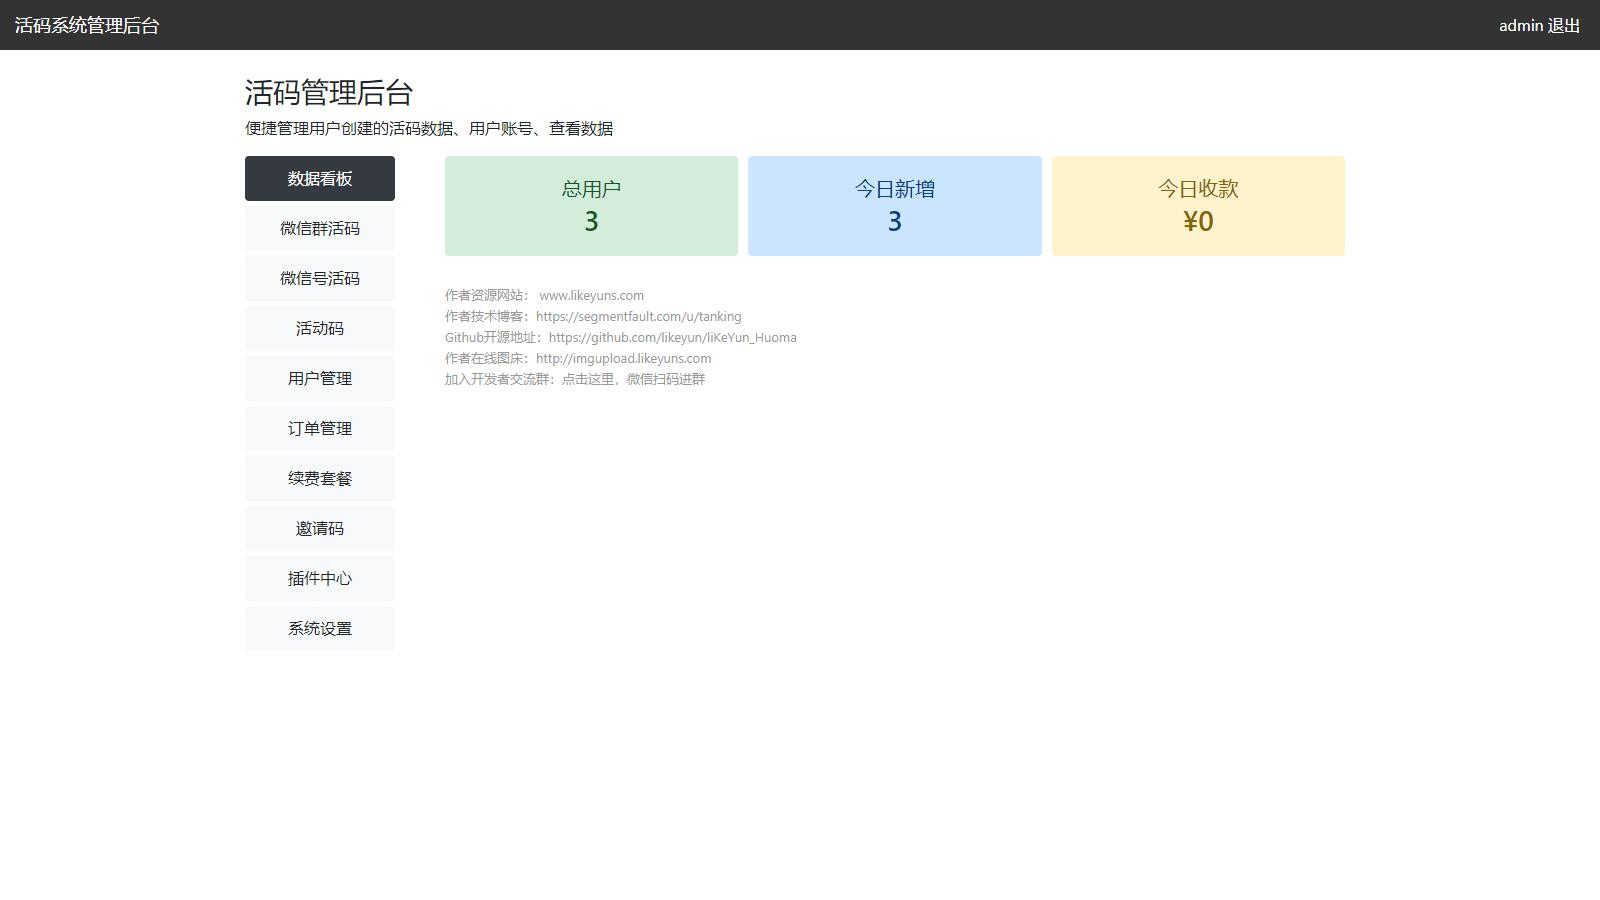Viewport: 1600px width, 900px height.
Task: Click the yellow 今日收款 revenue card
Action: pyautogui.click(x=1198, y=206)
